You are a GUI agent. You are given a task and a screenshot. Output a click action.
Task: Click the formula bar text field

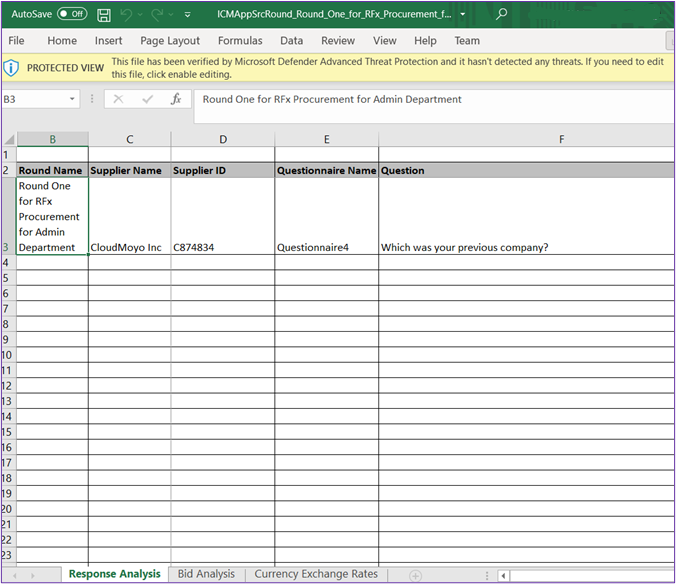(433, 106)
